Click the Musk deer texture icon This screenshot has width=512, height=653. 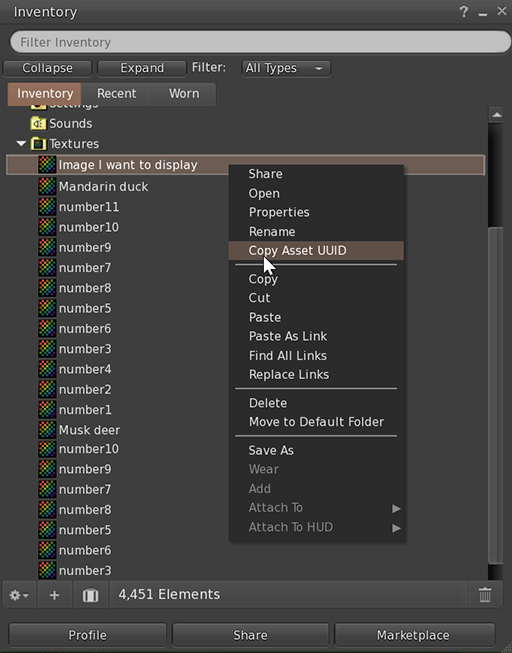(x=47, y=430)
